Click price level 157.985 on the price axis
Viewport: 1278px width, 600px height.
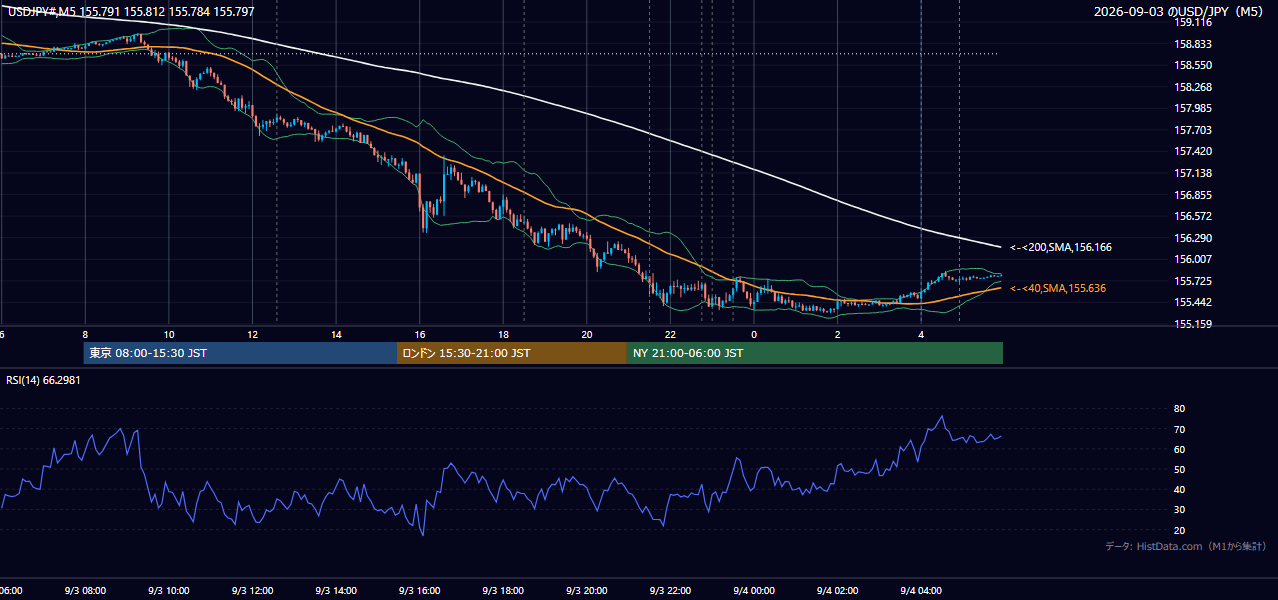[1192, 108]
